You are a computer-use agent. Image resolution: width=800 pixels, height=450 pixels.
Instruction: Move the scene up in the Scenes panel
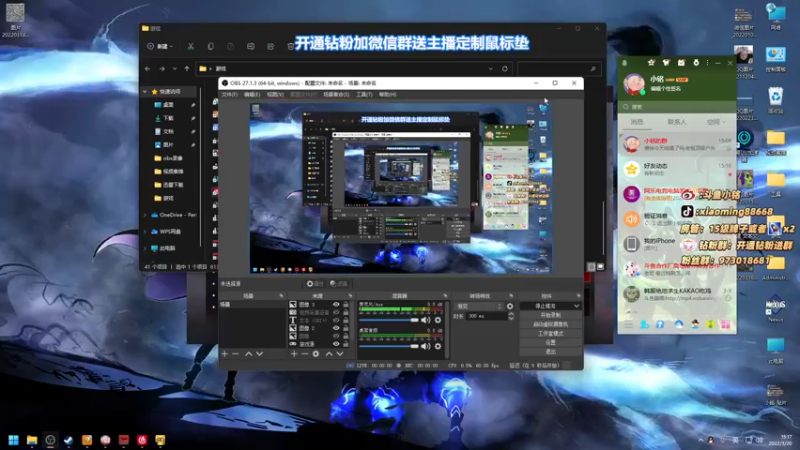pyautogui.click(x=248, y=354)
